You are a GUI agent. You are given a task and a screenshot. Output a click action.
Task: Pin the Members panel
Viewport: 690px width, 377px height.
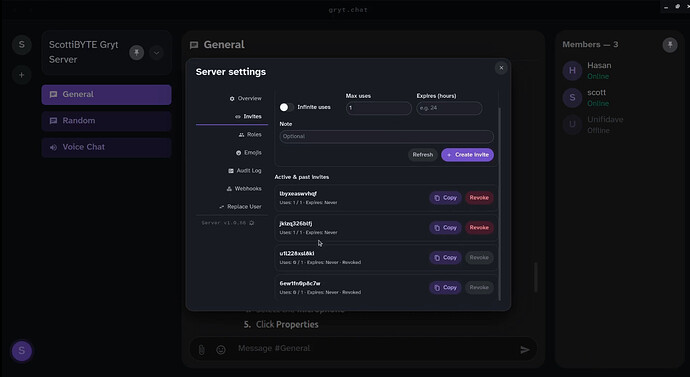[x=670, y=45]
